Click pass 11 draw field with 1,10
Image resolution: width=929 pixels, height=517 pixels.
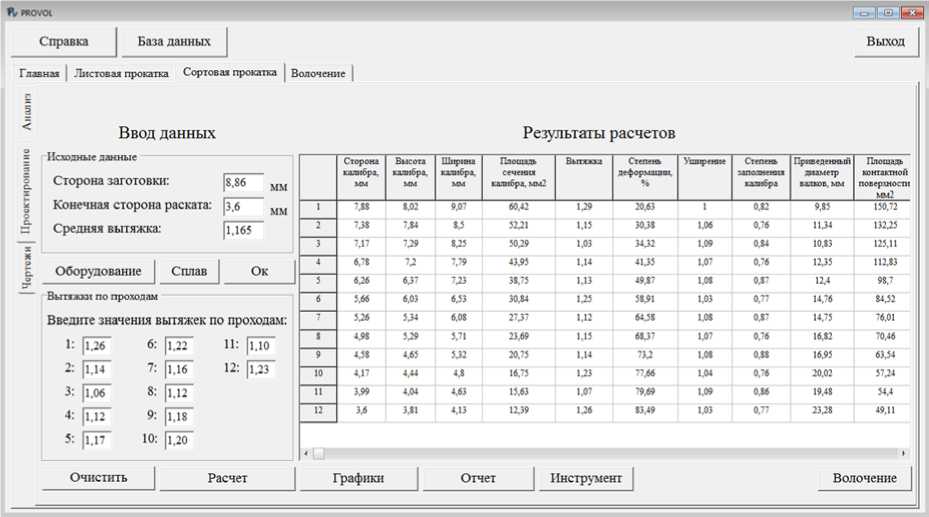(x=261, y=345)
